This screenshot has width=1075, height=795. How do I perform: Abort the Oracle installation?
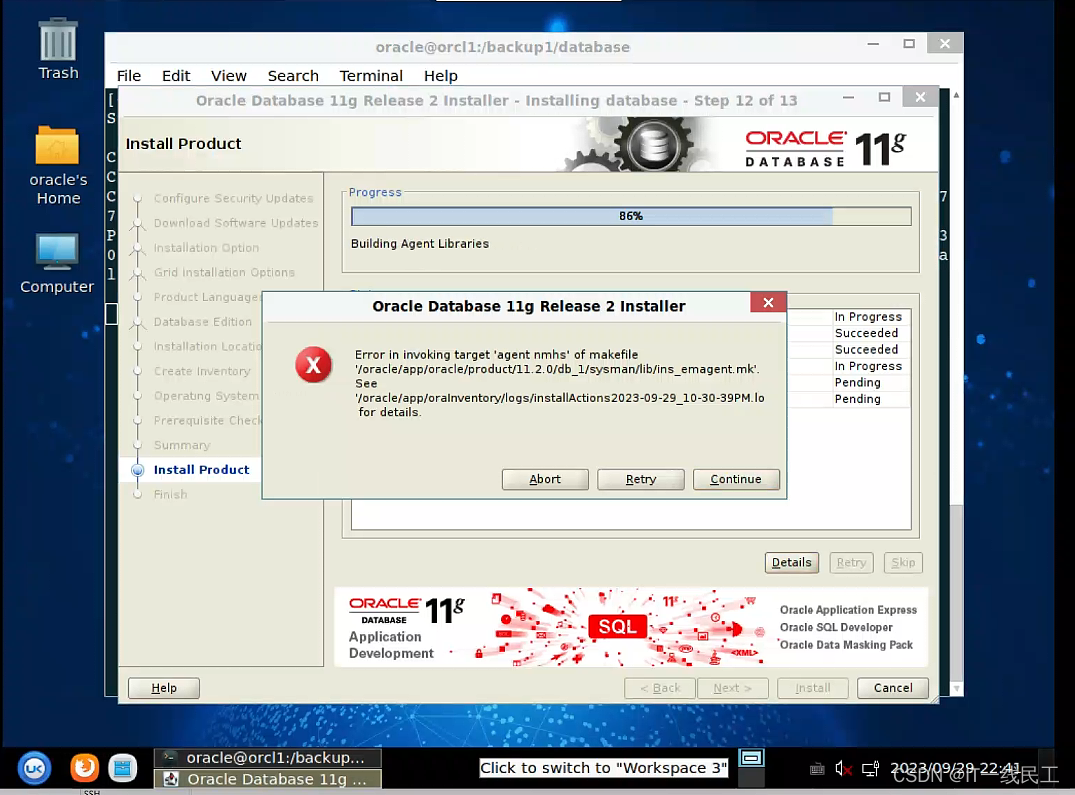tap(545, 479)
